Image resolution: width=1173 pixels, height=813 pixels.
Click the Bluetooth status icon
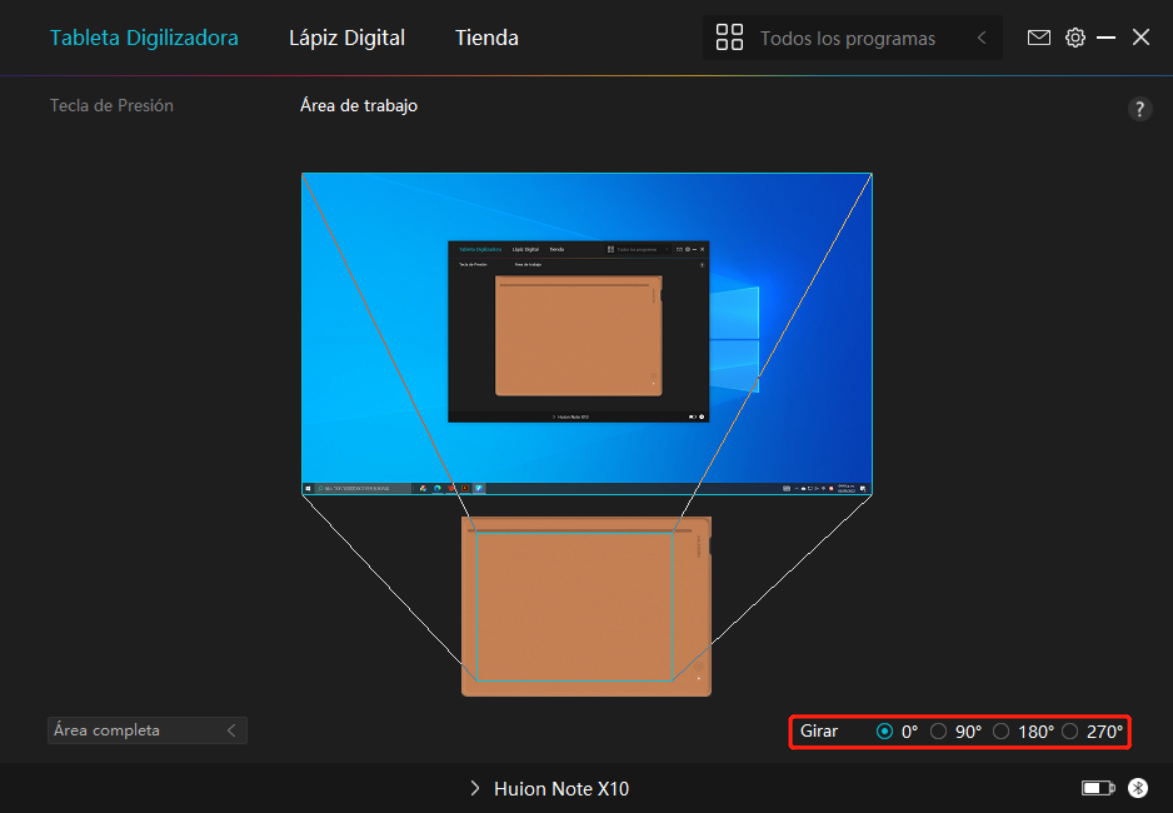coord(1138,788)
